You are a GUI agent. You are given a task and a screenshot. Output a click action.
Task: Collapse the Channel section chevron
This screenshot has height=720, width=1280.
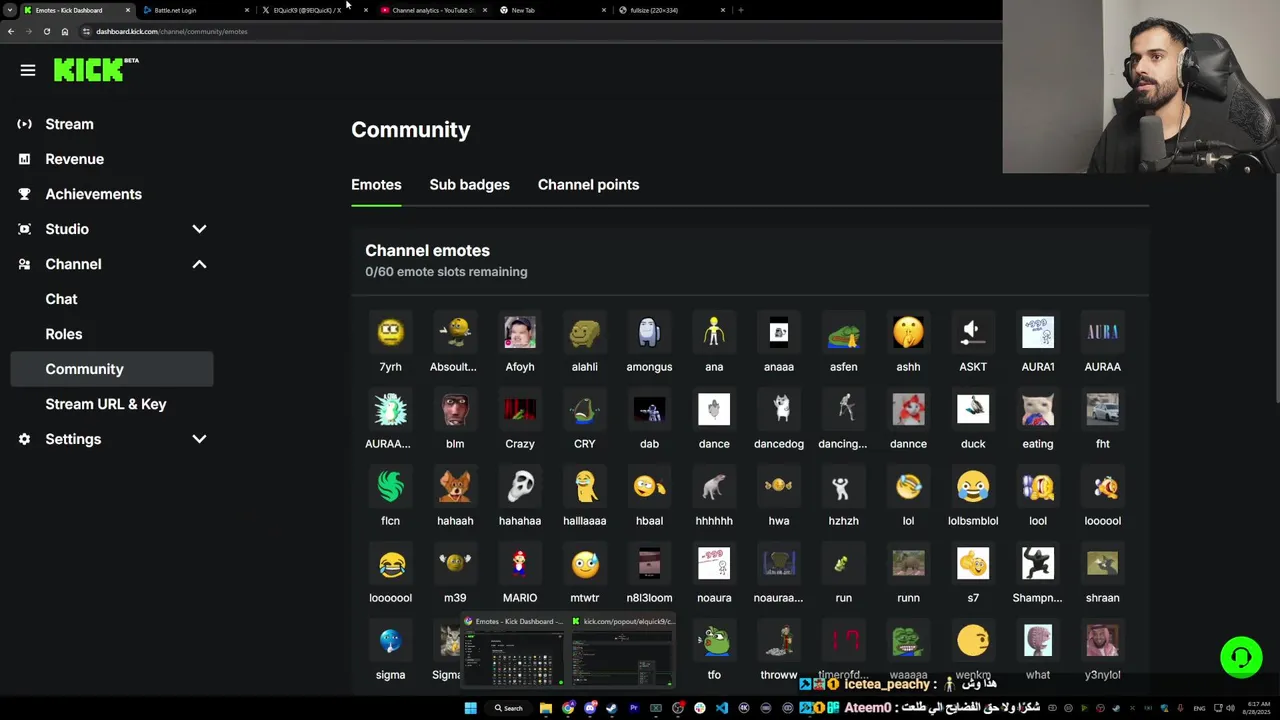(199, 264)
